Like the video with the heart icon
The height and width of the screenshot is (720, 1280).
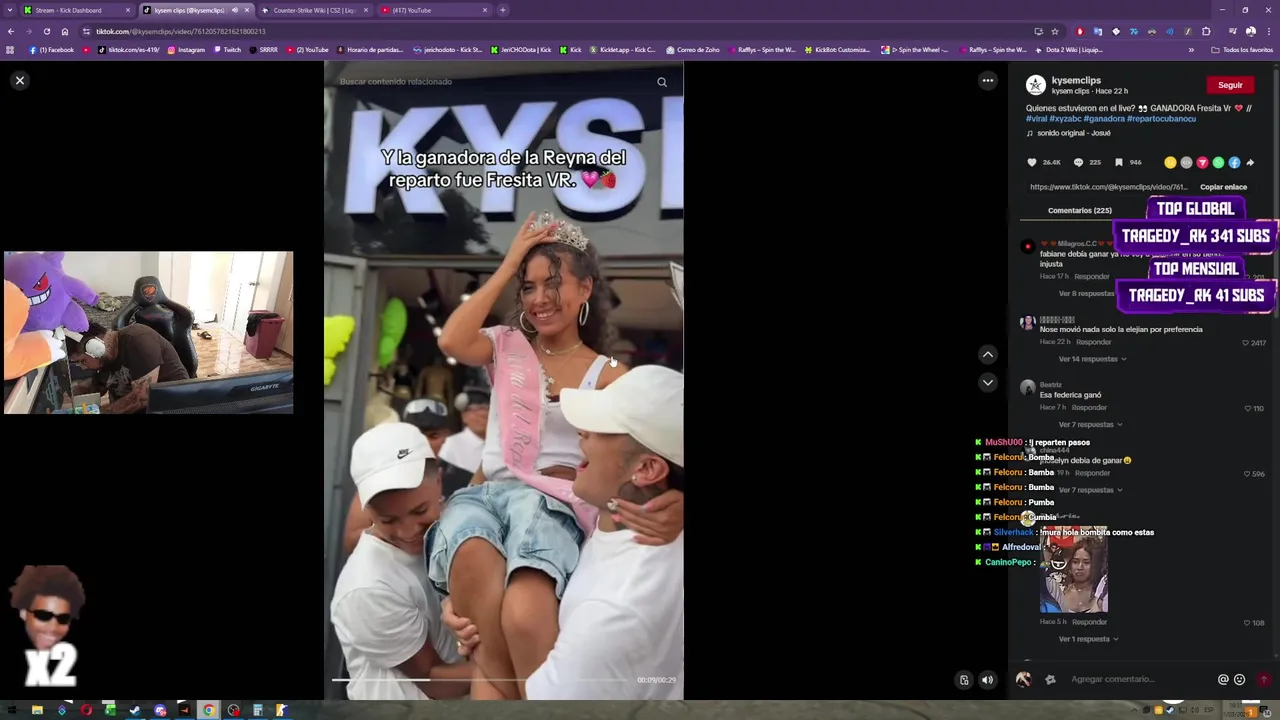[1032, 162]
